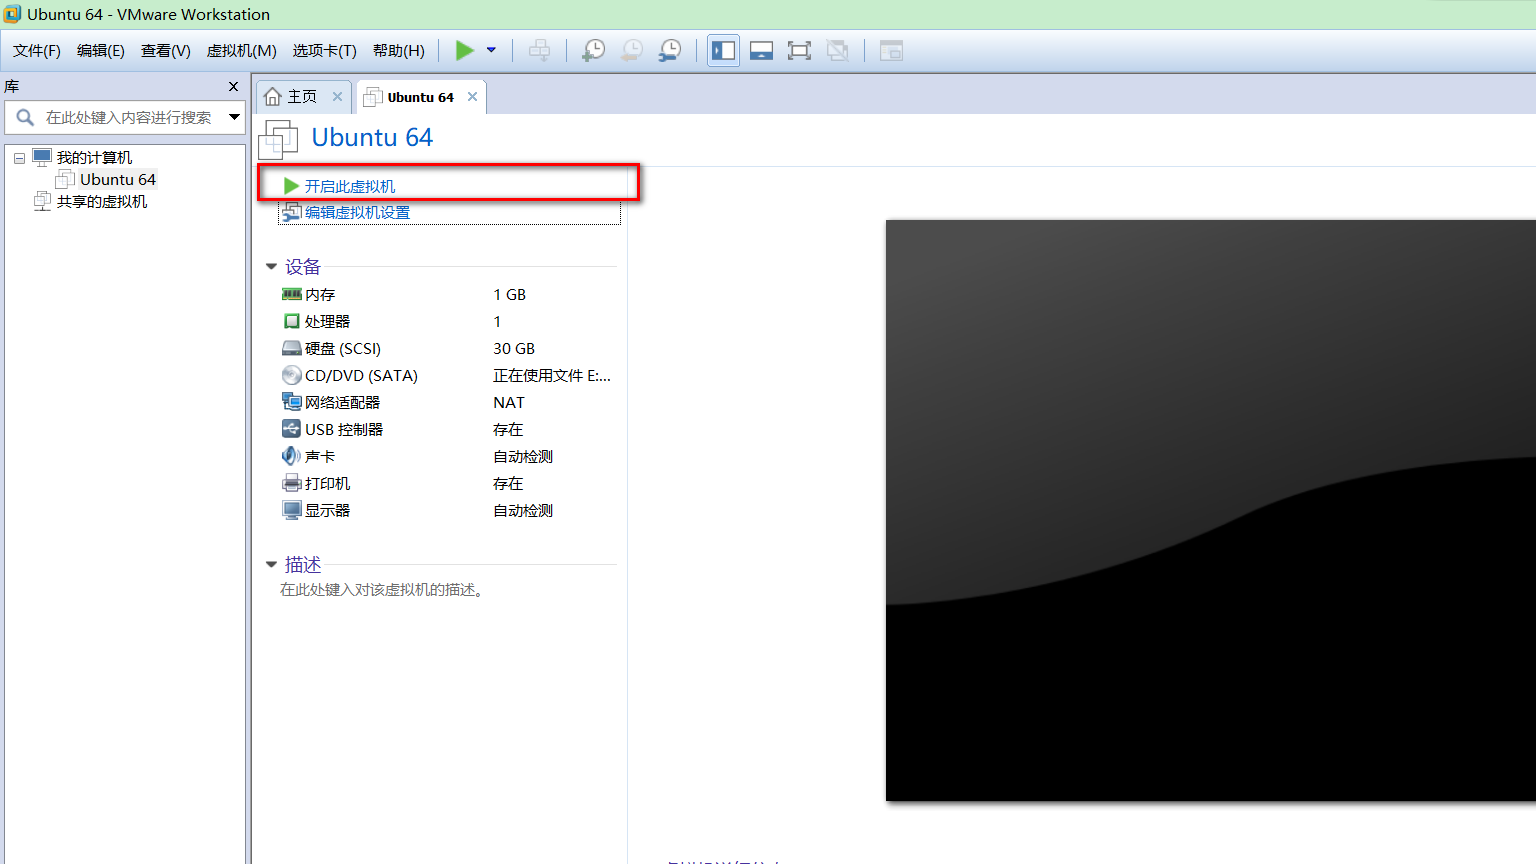This screenshot has height=864, width=1536.
Task: Power on the VM with the green play icon
Action: click(x=463, y=50)
